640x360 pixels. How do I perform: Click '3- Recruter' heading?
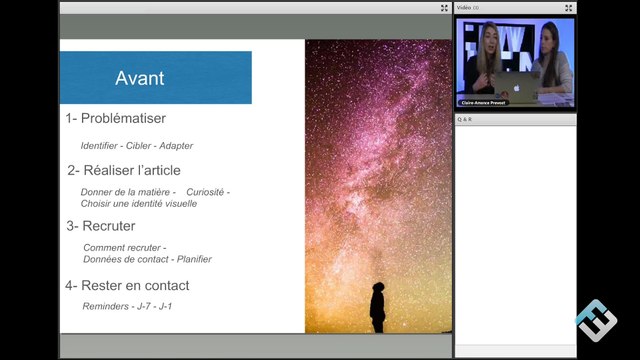click(x=101, y=226)
